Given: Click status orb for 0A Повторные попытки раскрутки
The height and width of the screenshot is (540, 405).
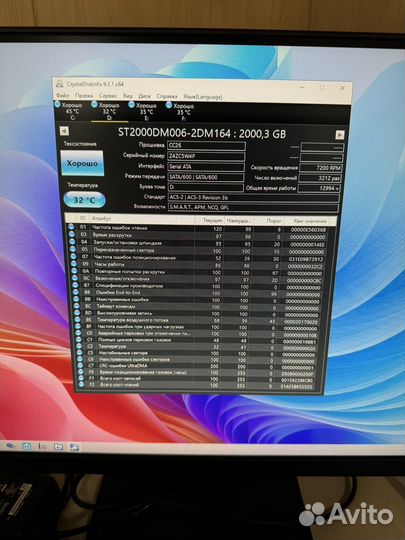Looking at the screenshot, I should tap(75, 271).
